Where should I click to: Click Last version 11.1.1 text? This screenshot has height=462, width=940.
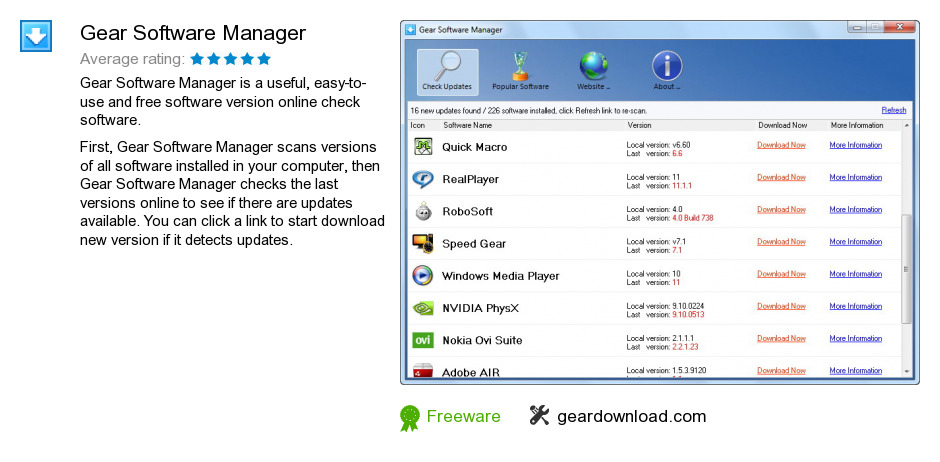coord(659,186)
